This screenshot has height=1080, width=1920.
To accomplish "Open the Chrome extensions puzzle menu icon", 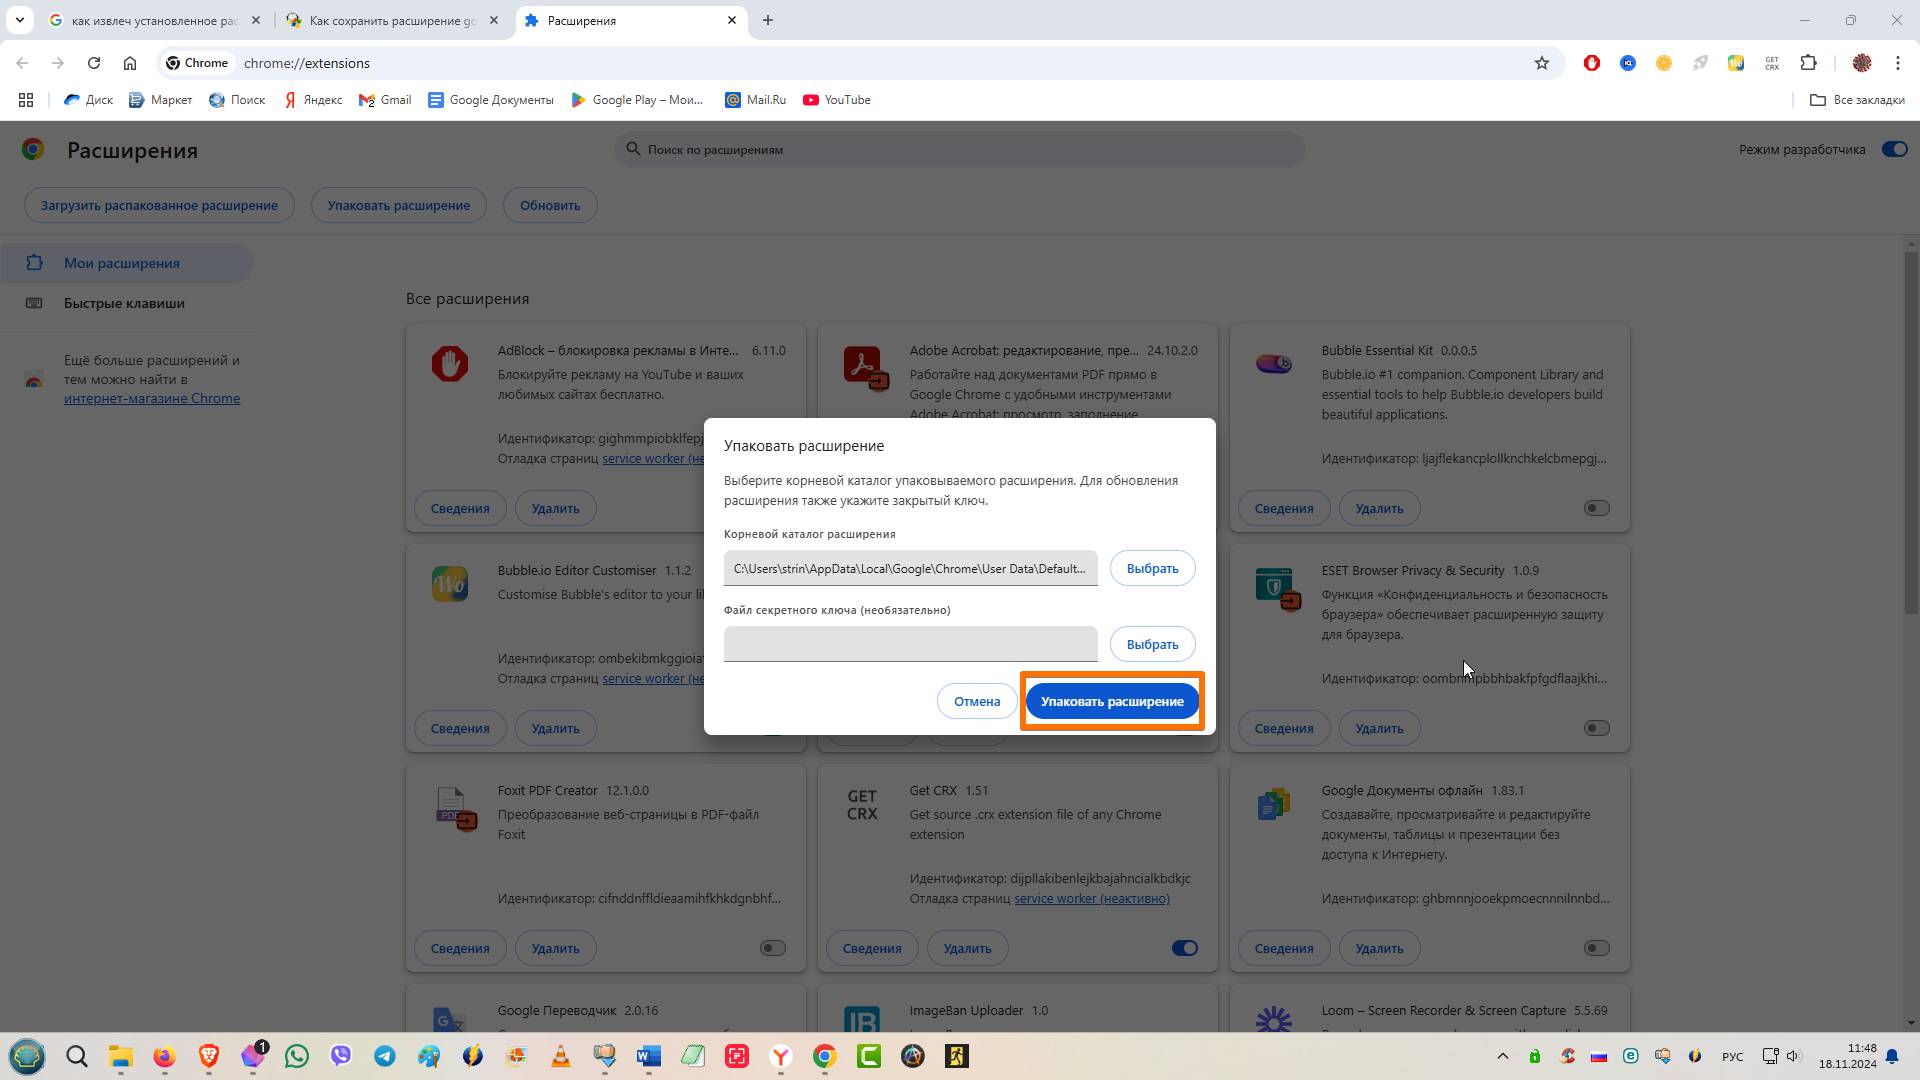I will click(x=1808, y=63).
